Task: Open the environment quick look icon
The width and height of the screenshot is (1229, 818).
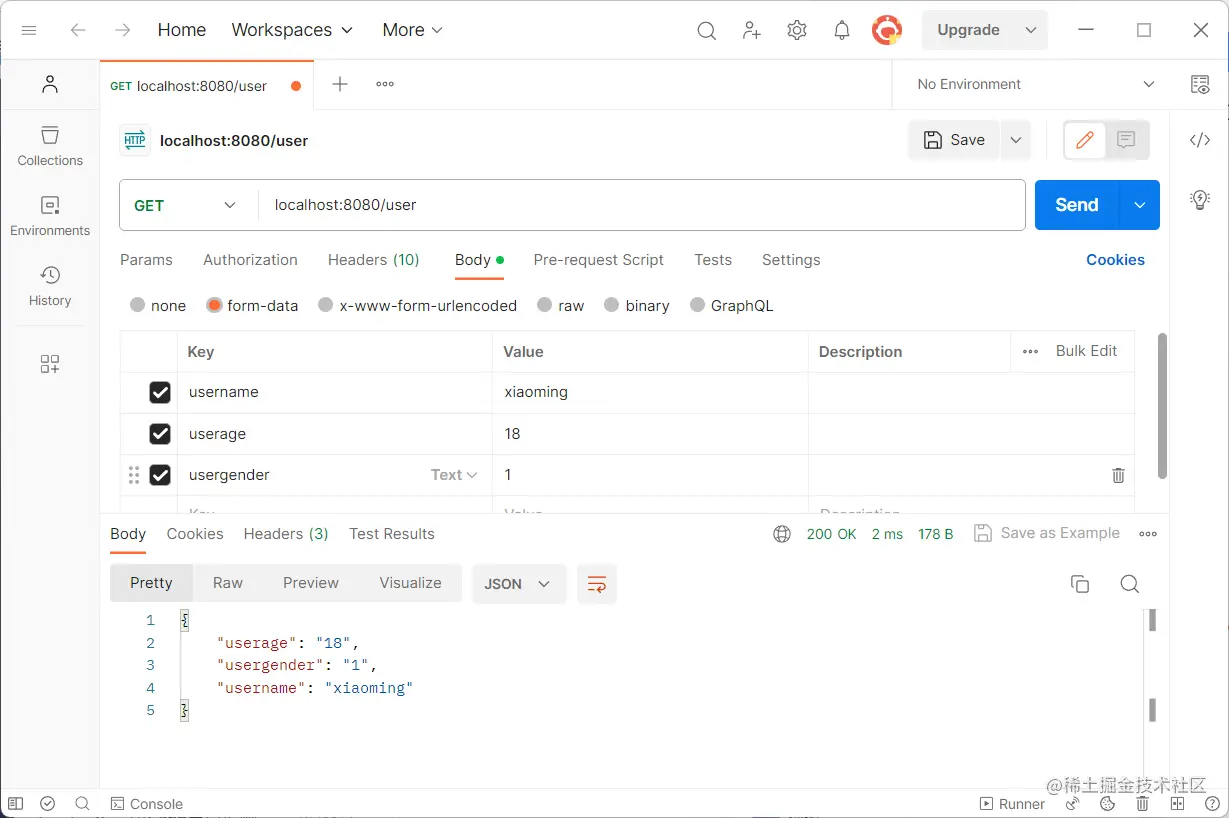Action: pyautogui.click(x=1200, y=84)
